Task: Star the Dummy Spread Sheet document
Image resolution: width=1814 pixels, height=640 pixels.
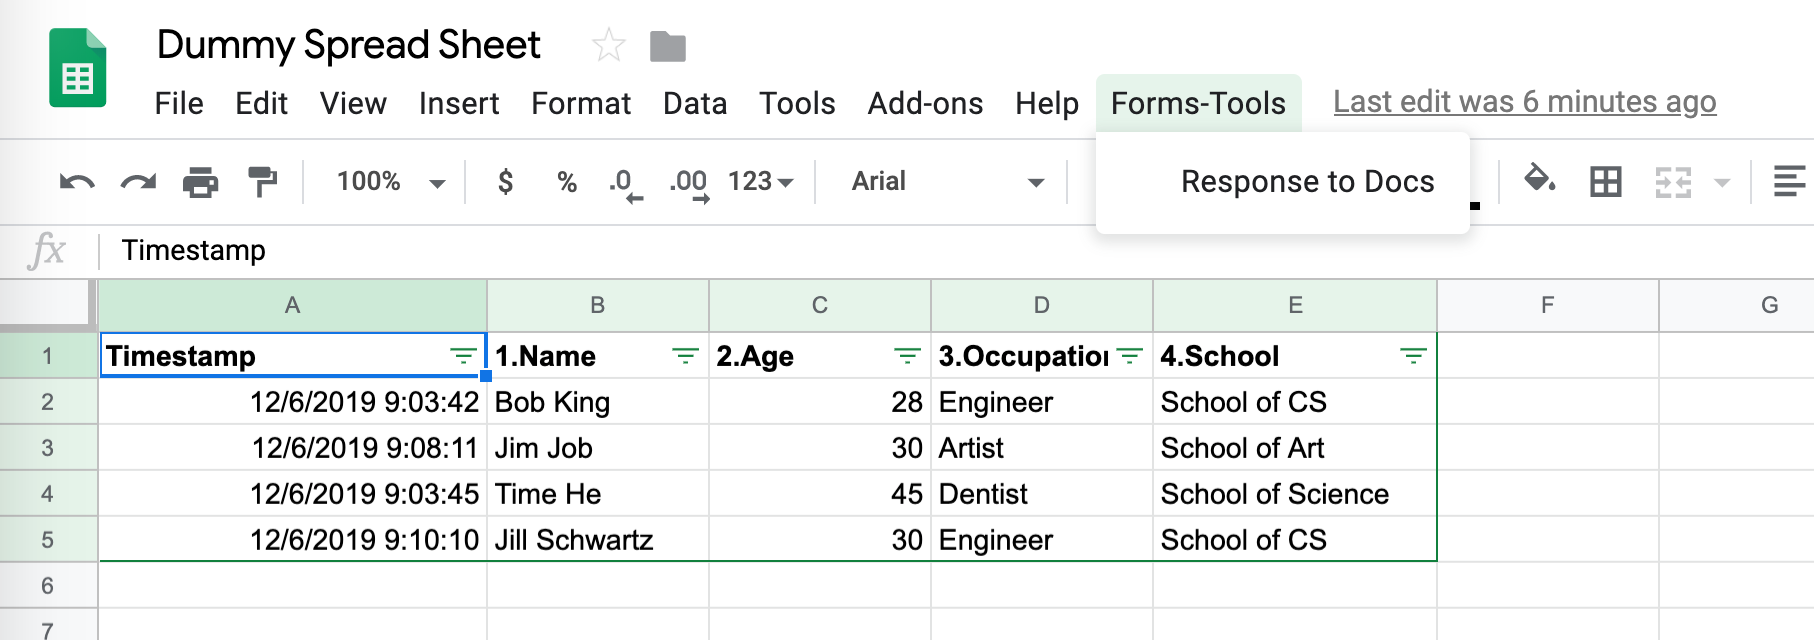Action: click(608, 45)
